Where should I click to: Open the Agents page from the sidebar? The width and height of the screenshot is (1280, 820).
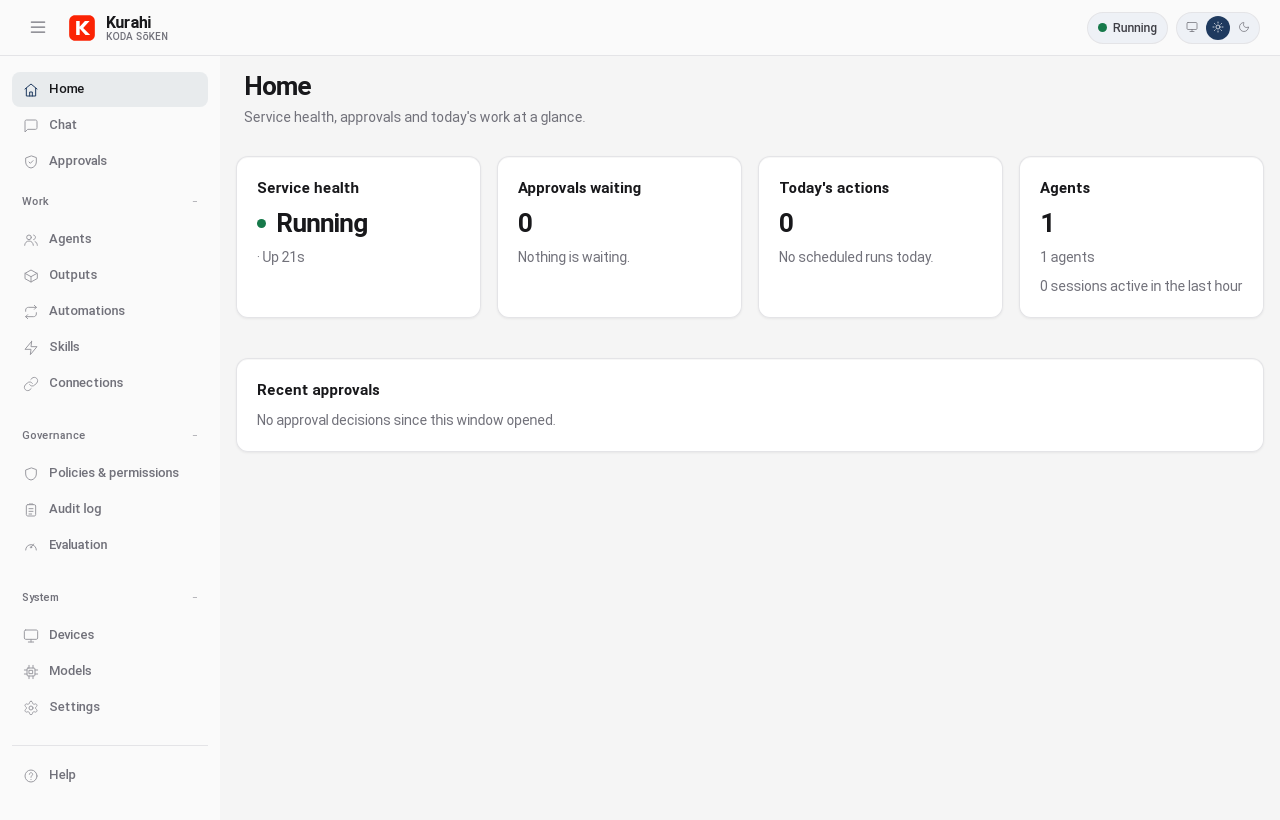click(110, 239)
